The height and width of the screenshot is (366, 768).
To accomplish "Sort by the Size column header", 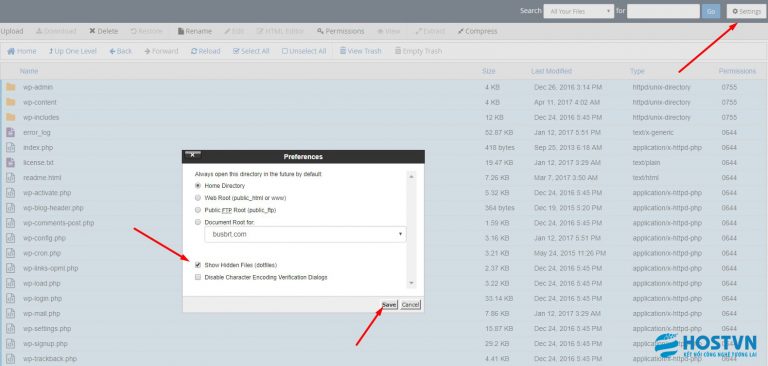I will (488, 71).
